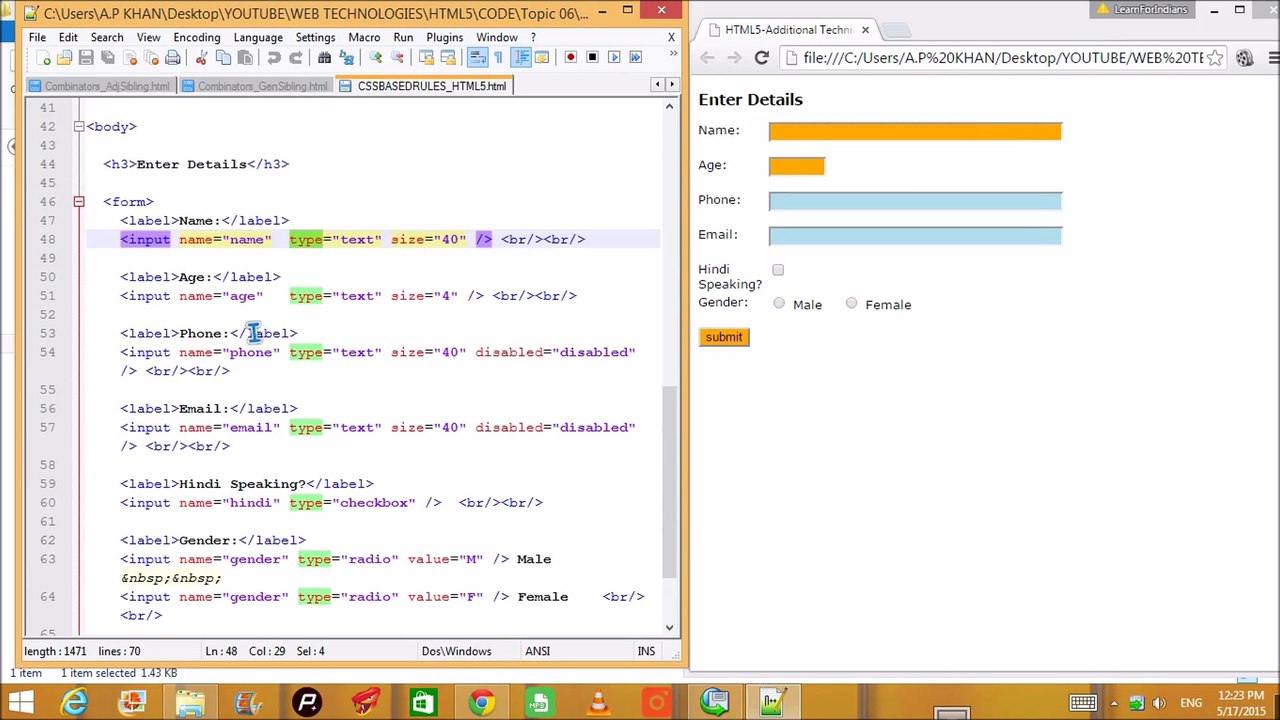Image resolution: width=1280 pixels, height=720 pixels.
Task: Start macro recording with the red dot icon
Action: click(x=570, y=57)
